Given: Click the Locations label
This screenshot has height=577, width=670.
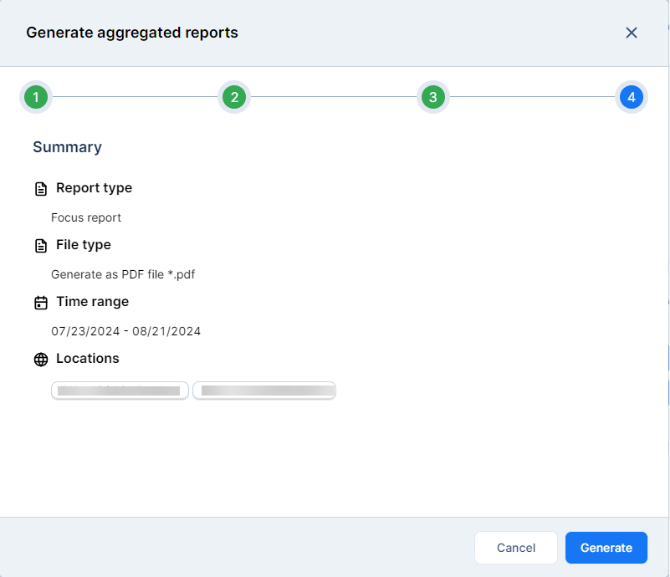Looking at the screenshot, I should pos(87,359).
